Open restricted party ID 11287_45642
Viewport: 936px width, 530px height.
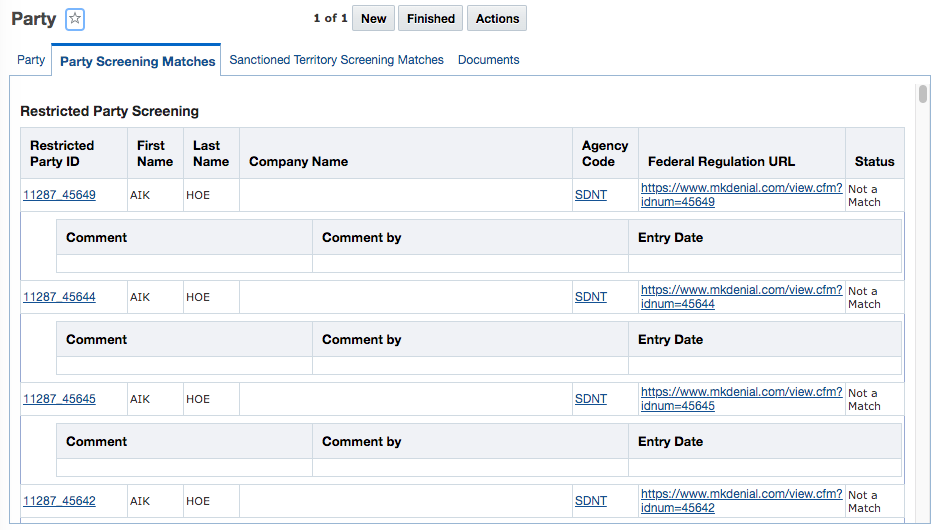[59, 501]
